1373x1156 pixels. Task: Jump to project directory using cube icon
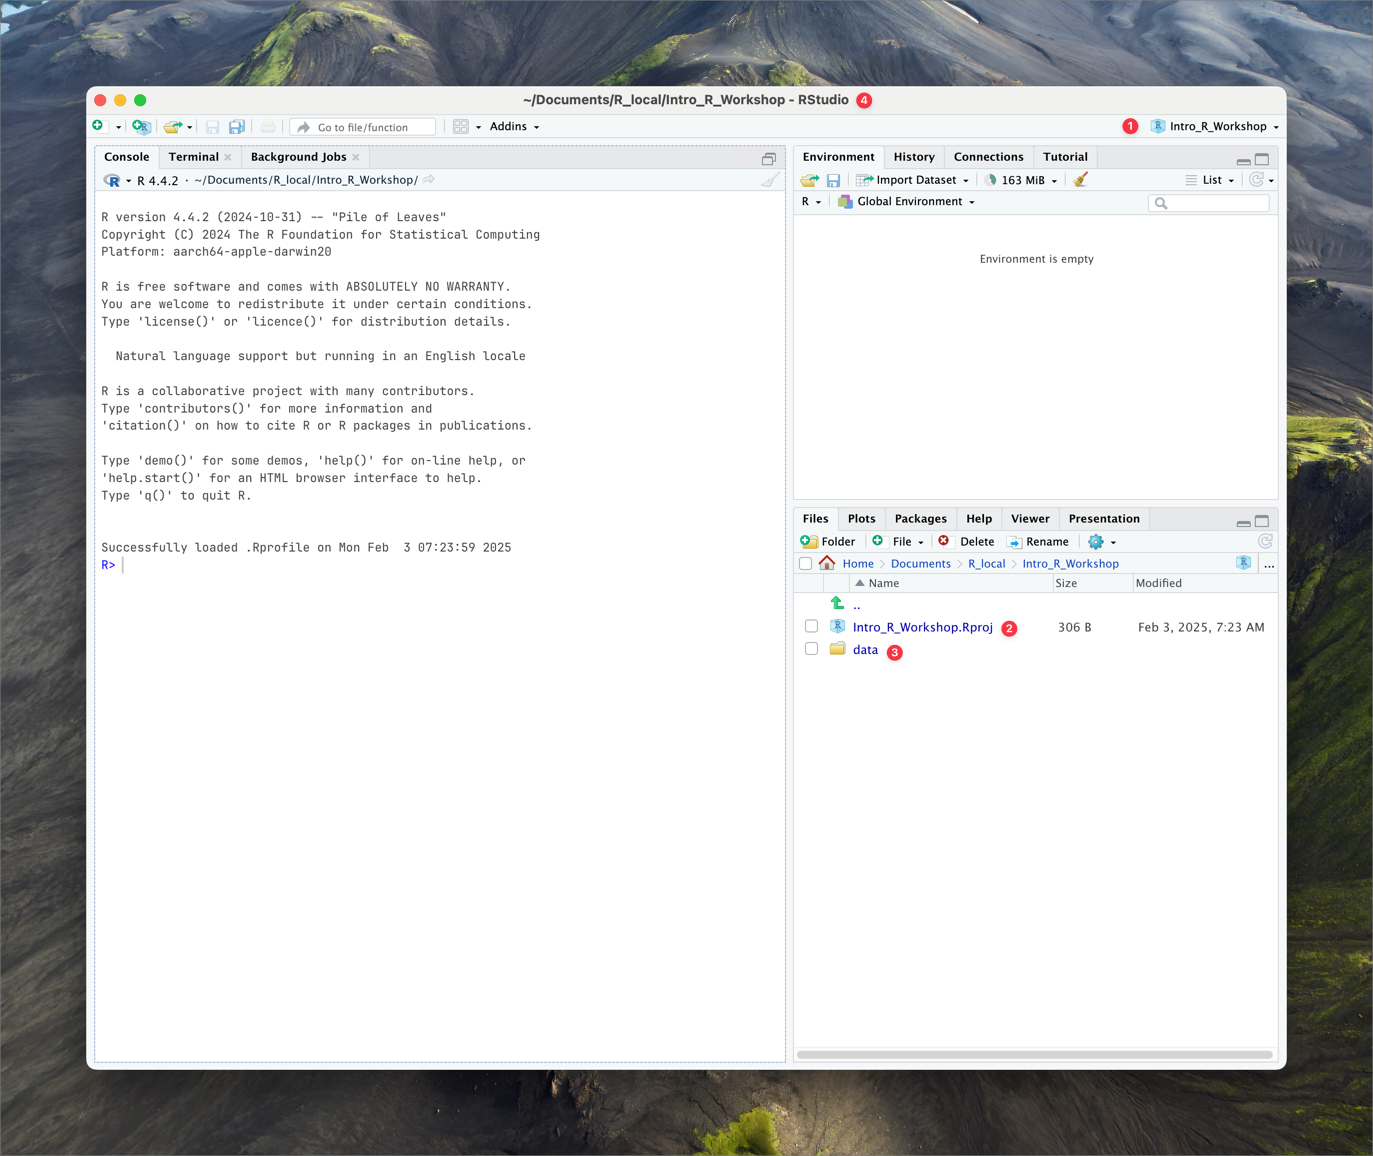click(x=1243, y=563)
